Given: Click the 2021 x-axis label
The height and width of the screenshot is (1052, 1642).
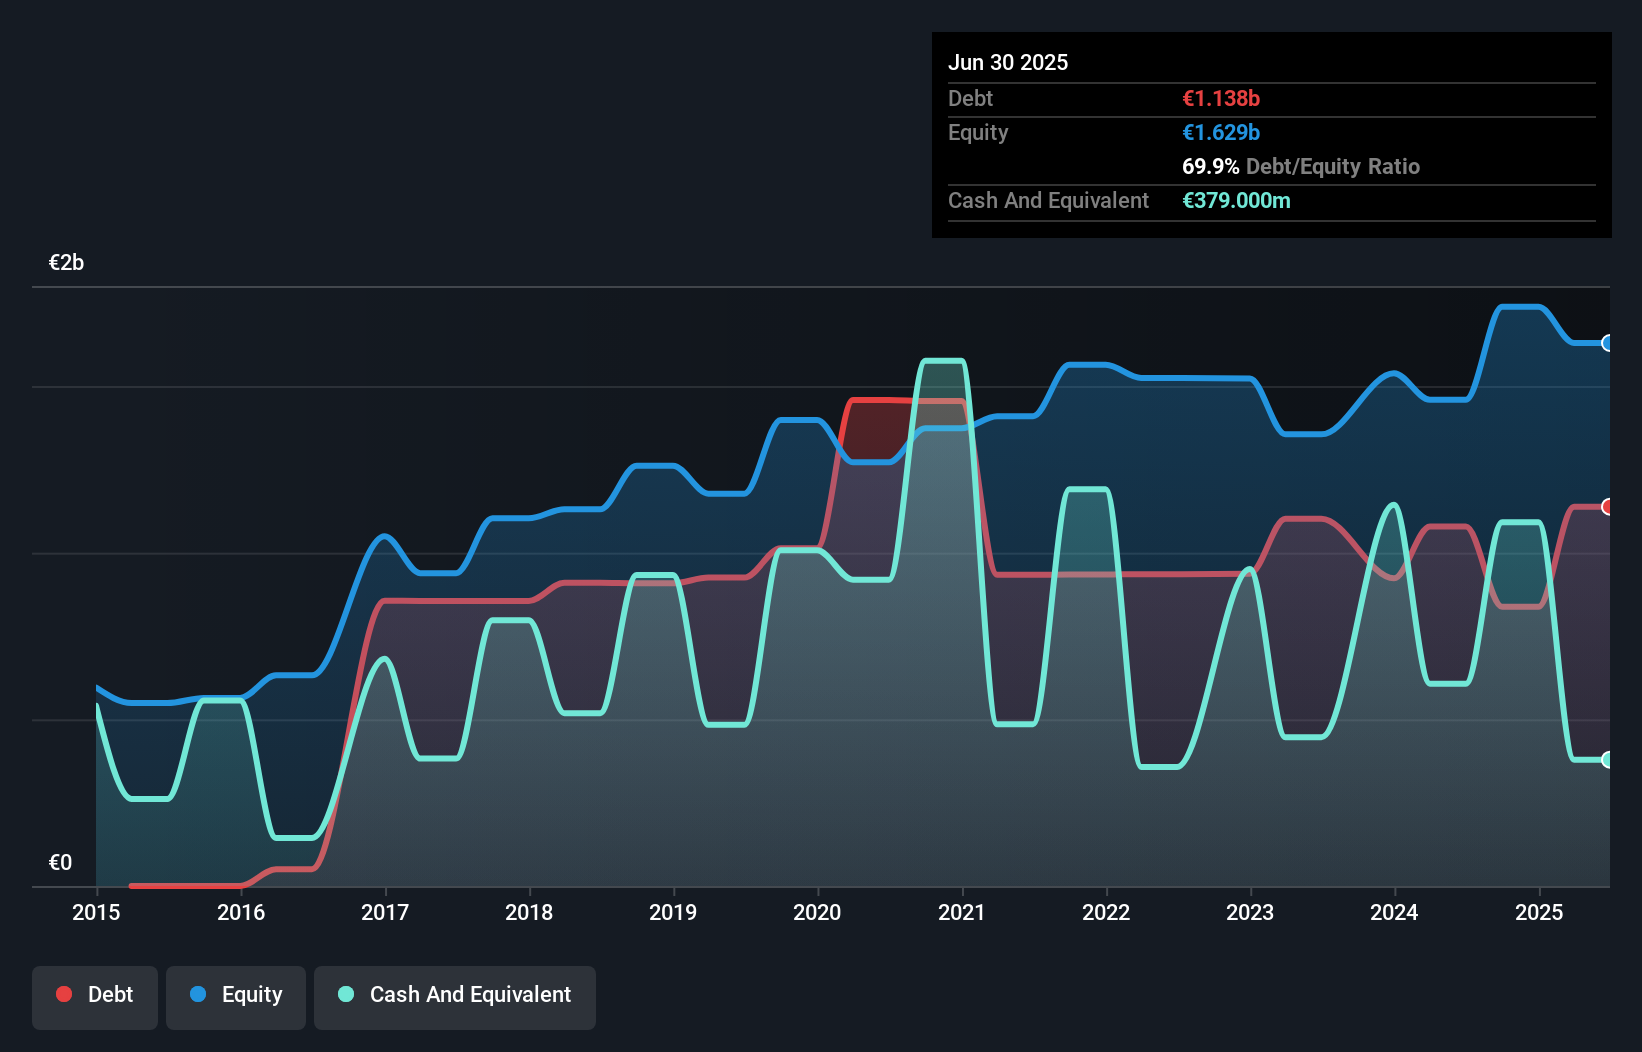Looking at the screenshot, I should (x=962, y=912).
